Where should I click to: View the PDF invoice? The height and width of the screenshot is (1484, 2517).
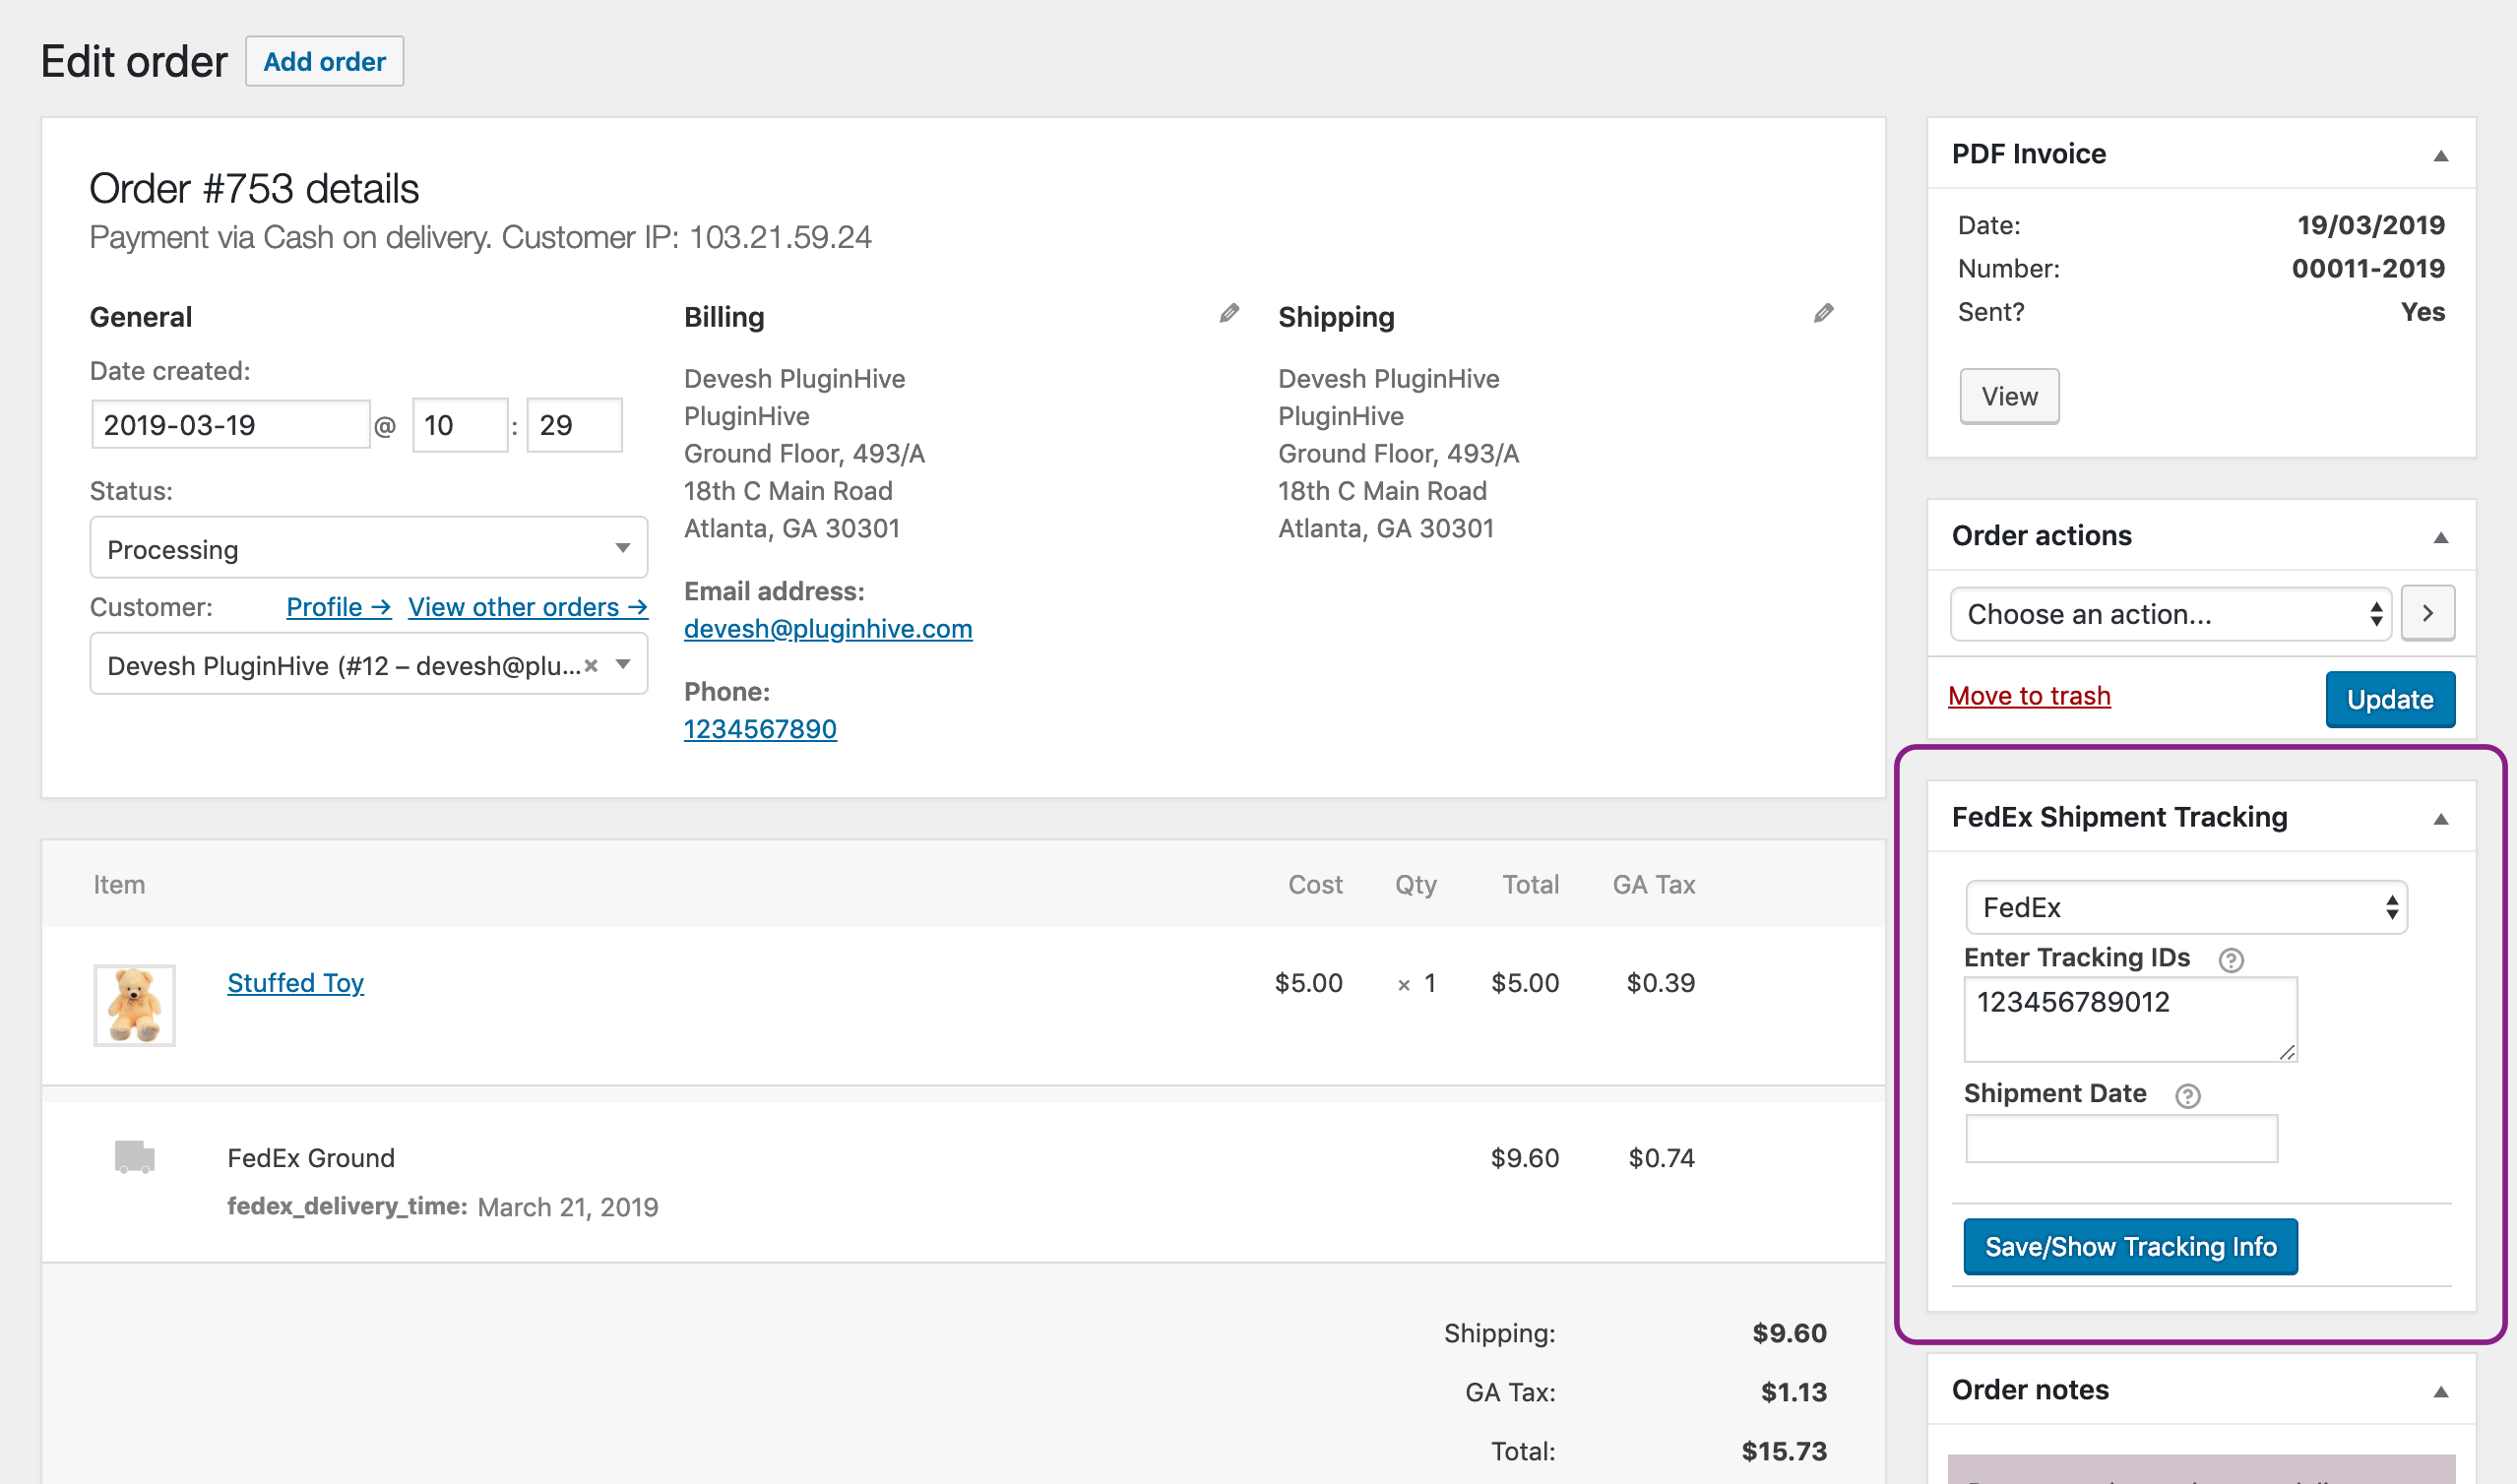2009,396
